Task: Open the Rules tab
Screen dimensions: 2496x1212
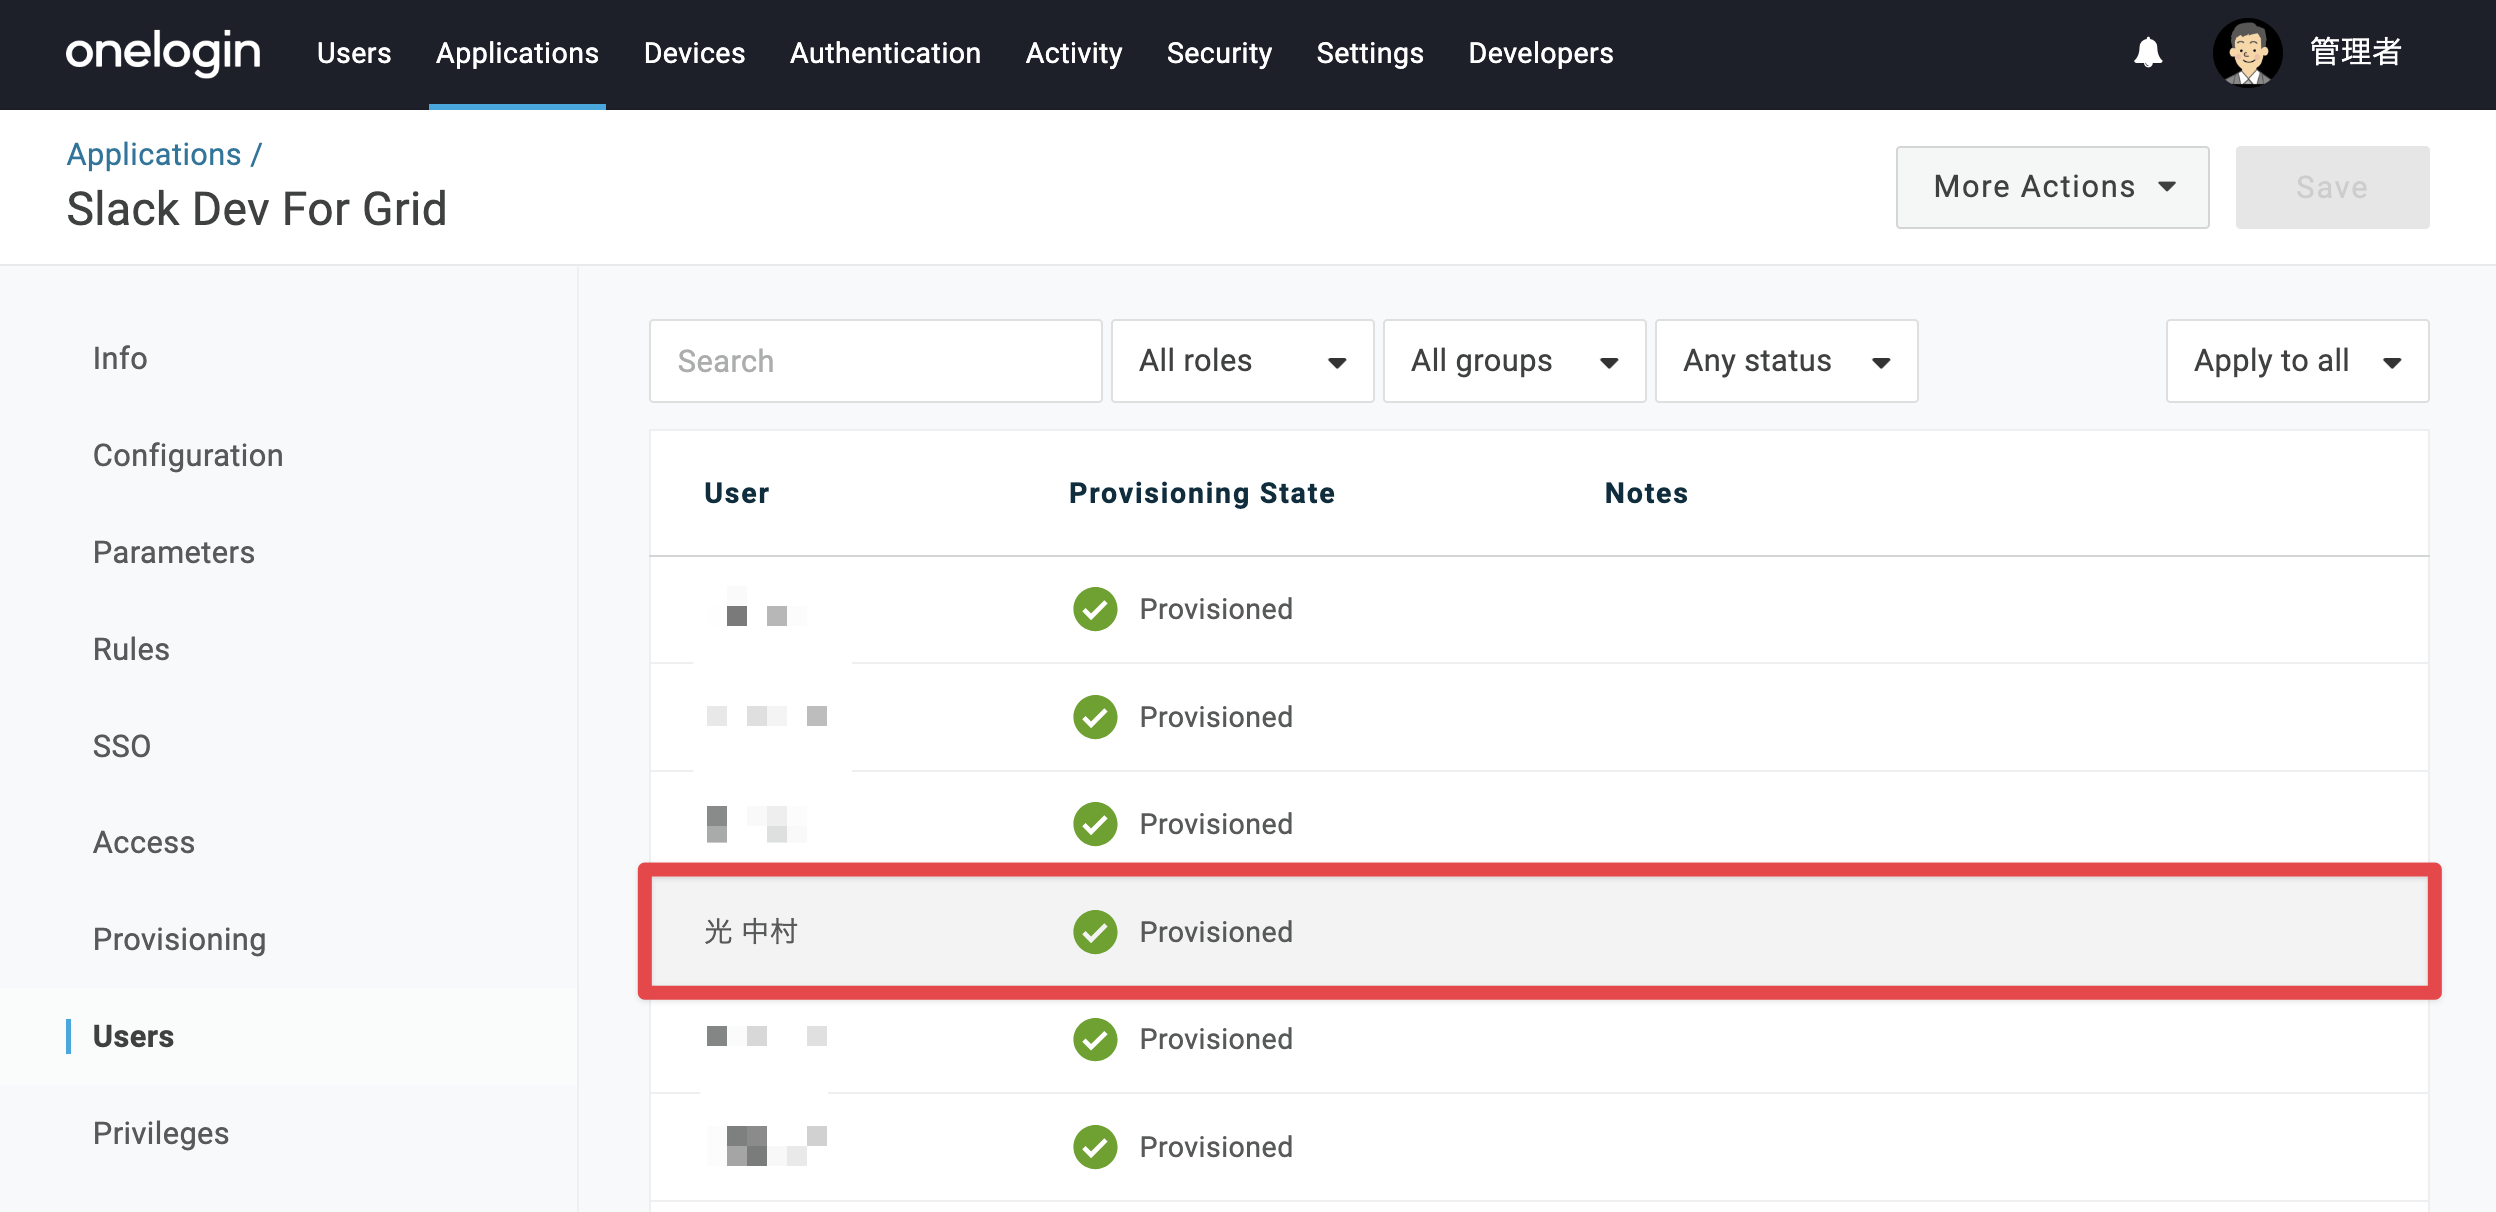Action: [x=131, y=649]
